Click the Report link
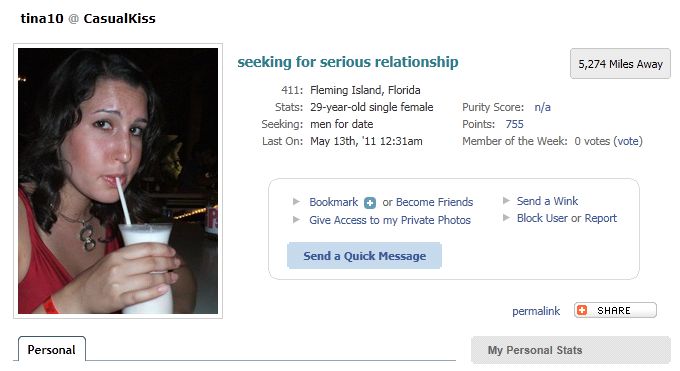 click(x=601, y=218)
